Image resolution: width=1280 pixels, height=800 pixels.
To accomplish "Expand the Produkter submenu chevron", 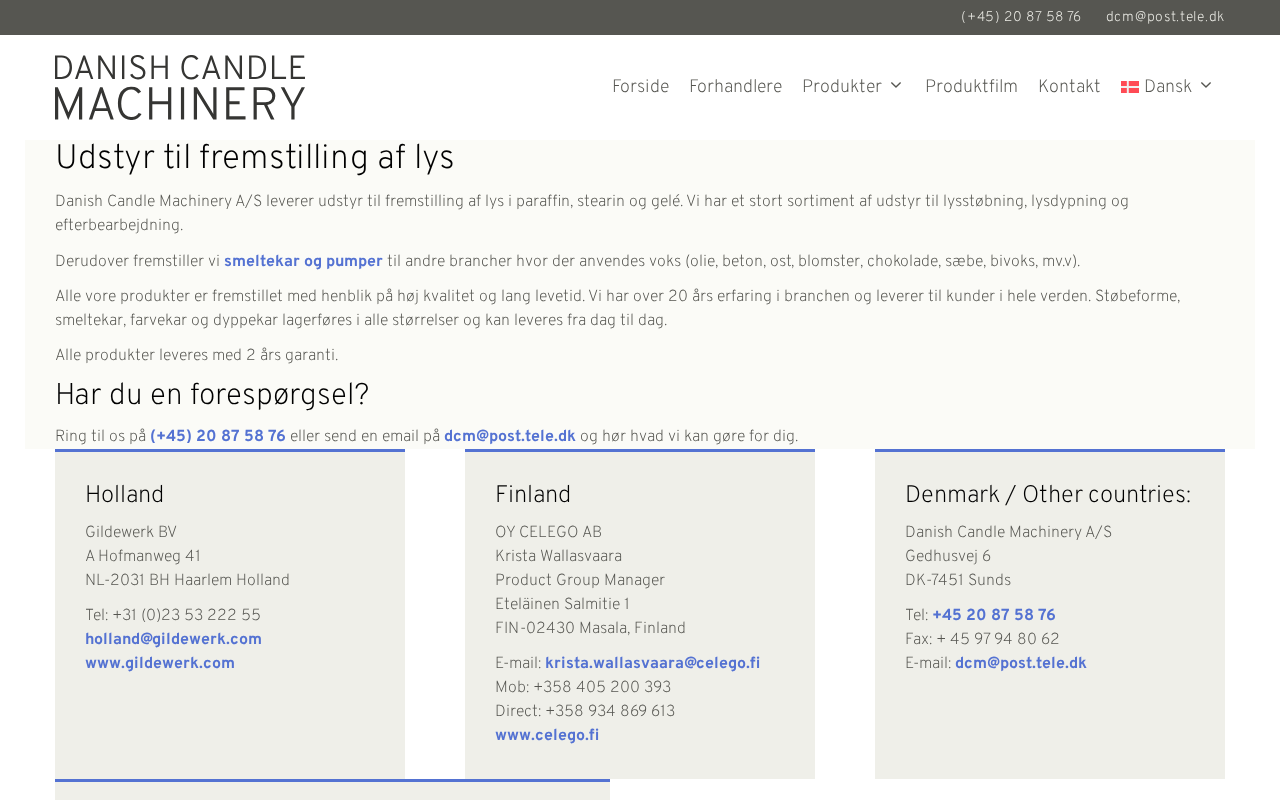I will [x=896, y=86].
